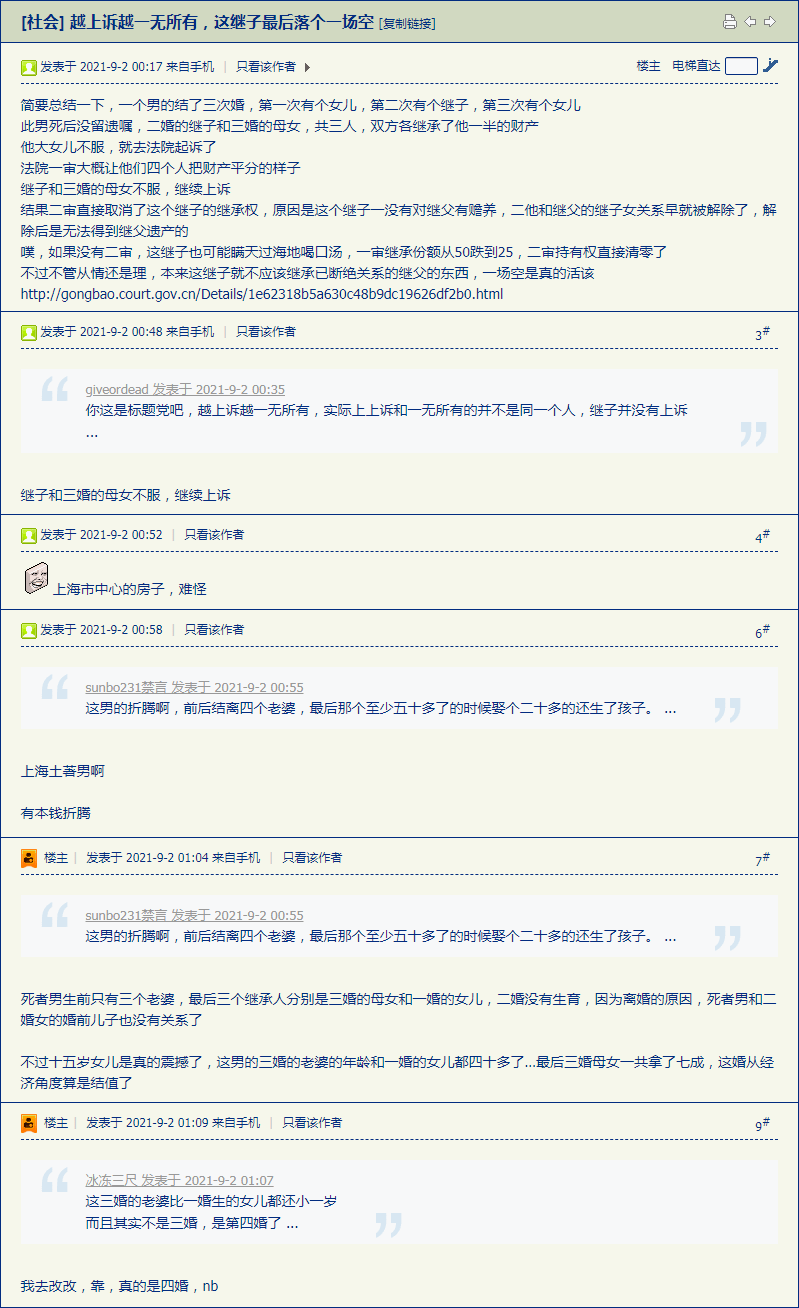Click the timestamp 发表于 2021-9-2 00:52

coord(101,535)
